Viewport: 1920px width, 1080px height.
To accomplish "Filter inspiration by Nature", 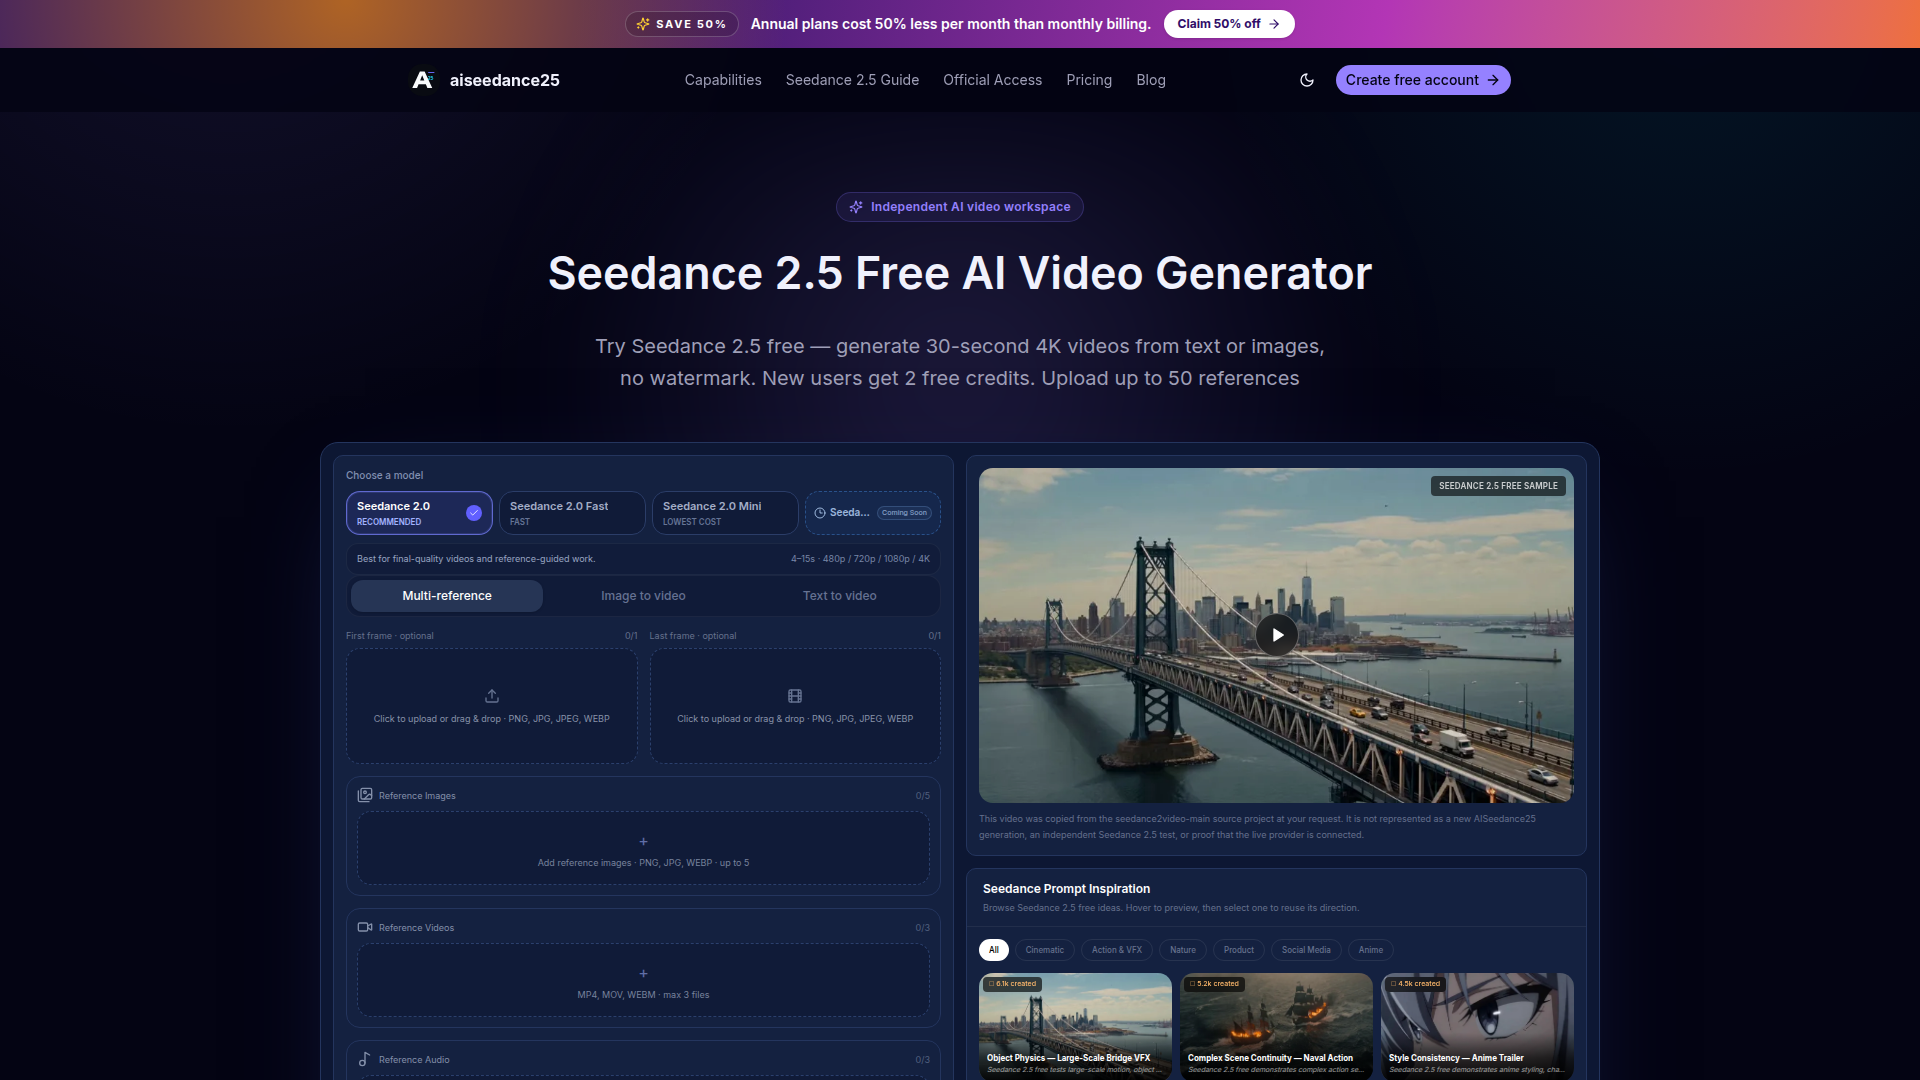I will [1183, 950].
